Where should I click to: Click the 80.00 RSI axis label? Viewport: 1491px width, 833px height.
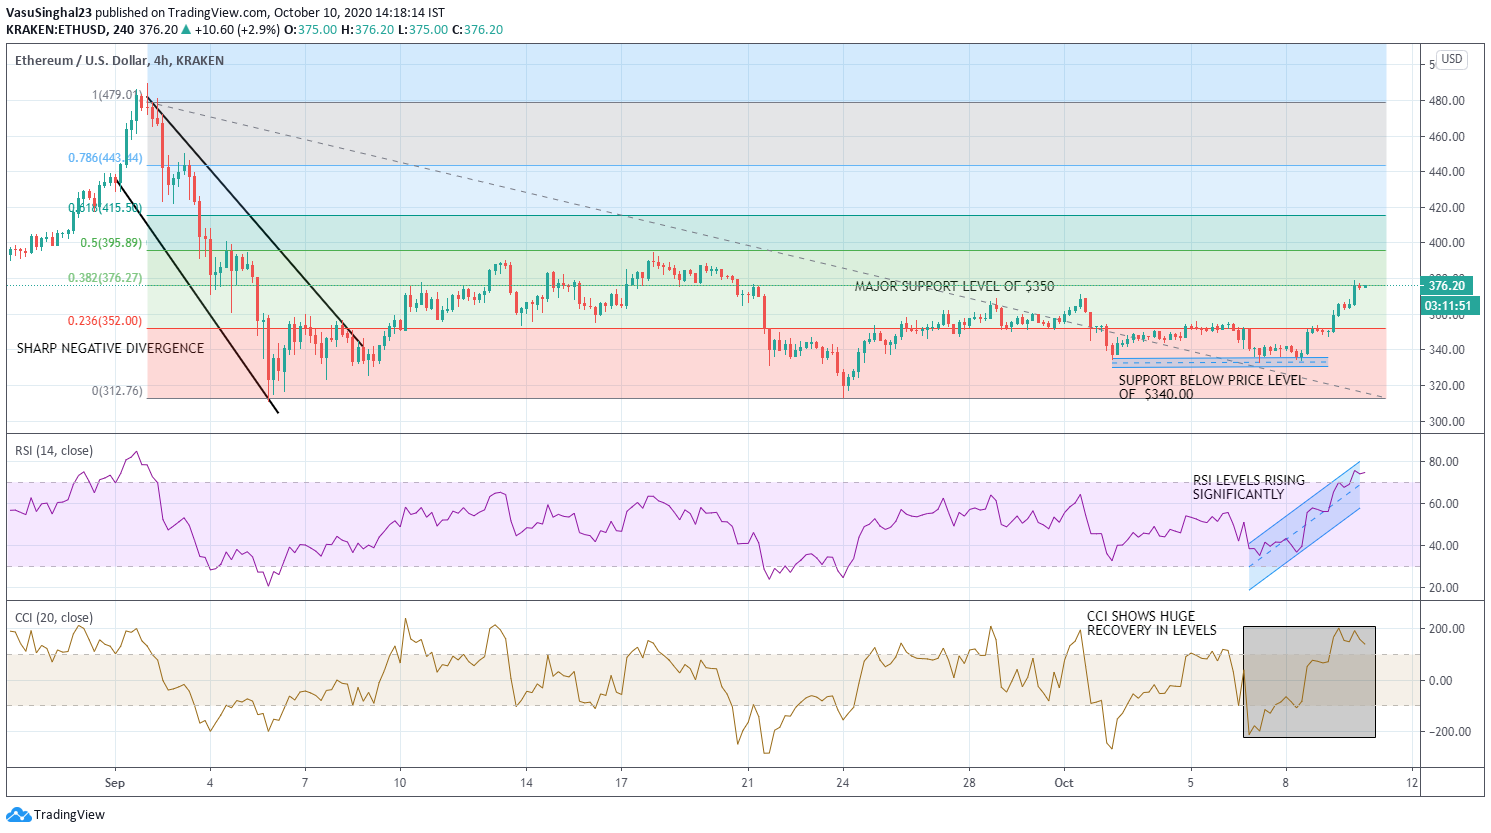pos(1444,462)
